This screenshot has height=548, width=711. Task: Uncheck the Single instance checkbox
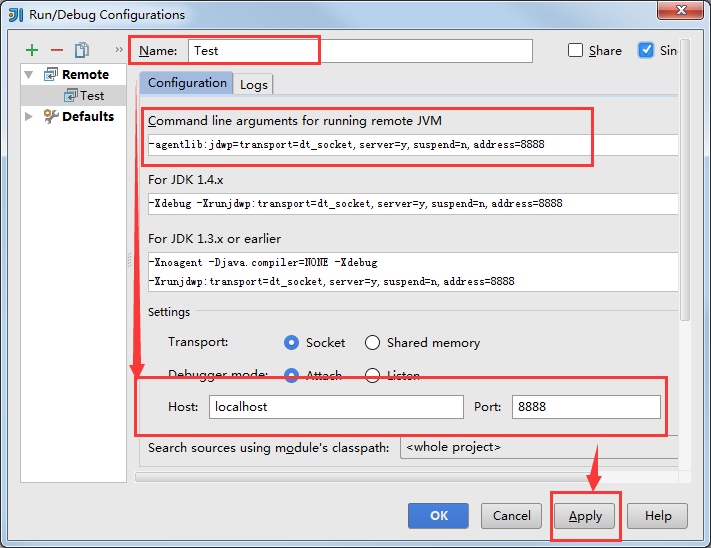tap(646, 51)
